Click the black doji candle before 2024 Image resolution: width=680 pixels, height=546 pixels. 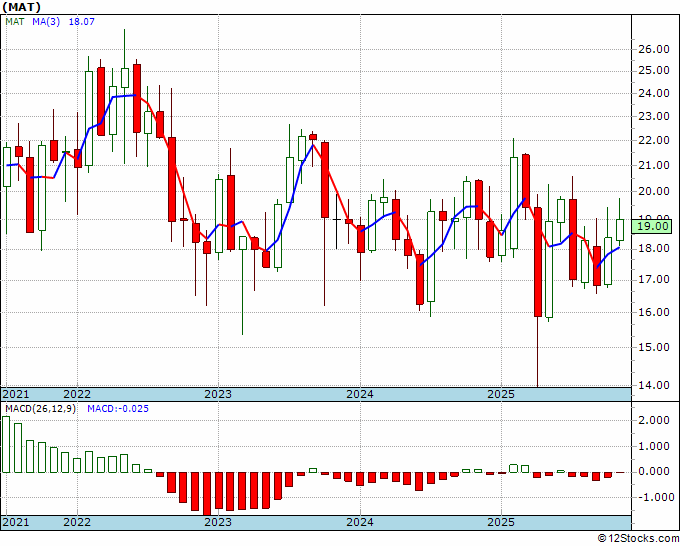337,220
